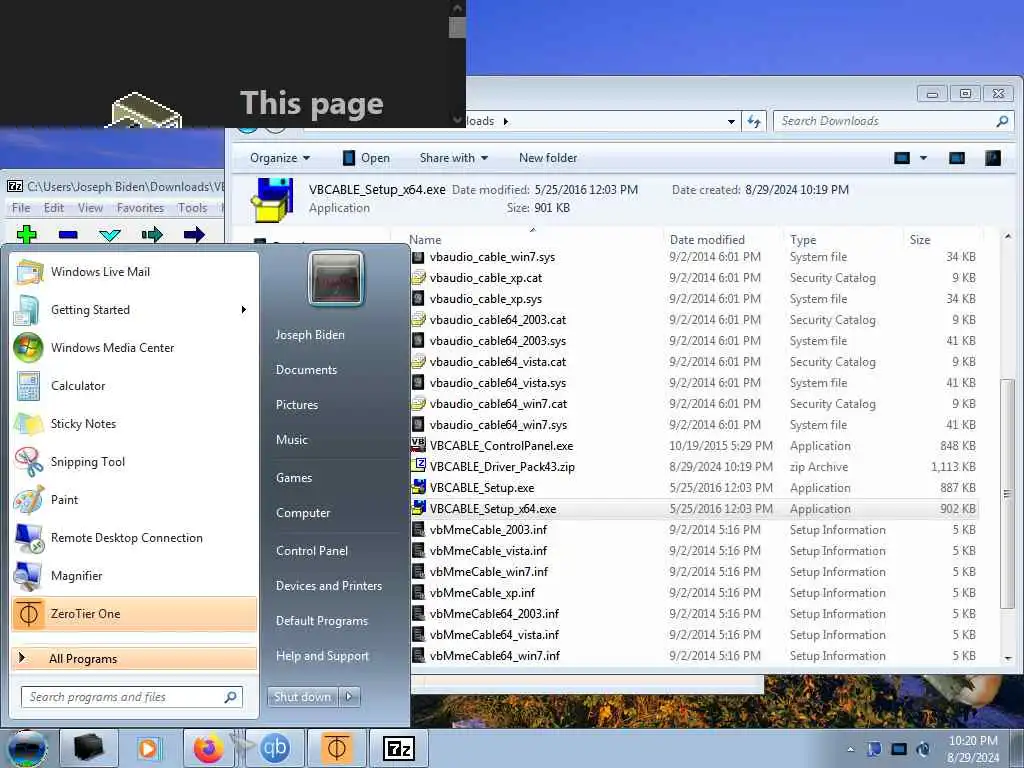Click the Shut down button

302,697
